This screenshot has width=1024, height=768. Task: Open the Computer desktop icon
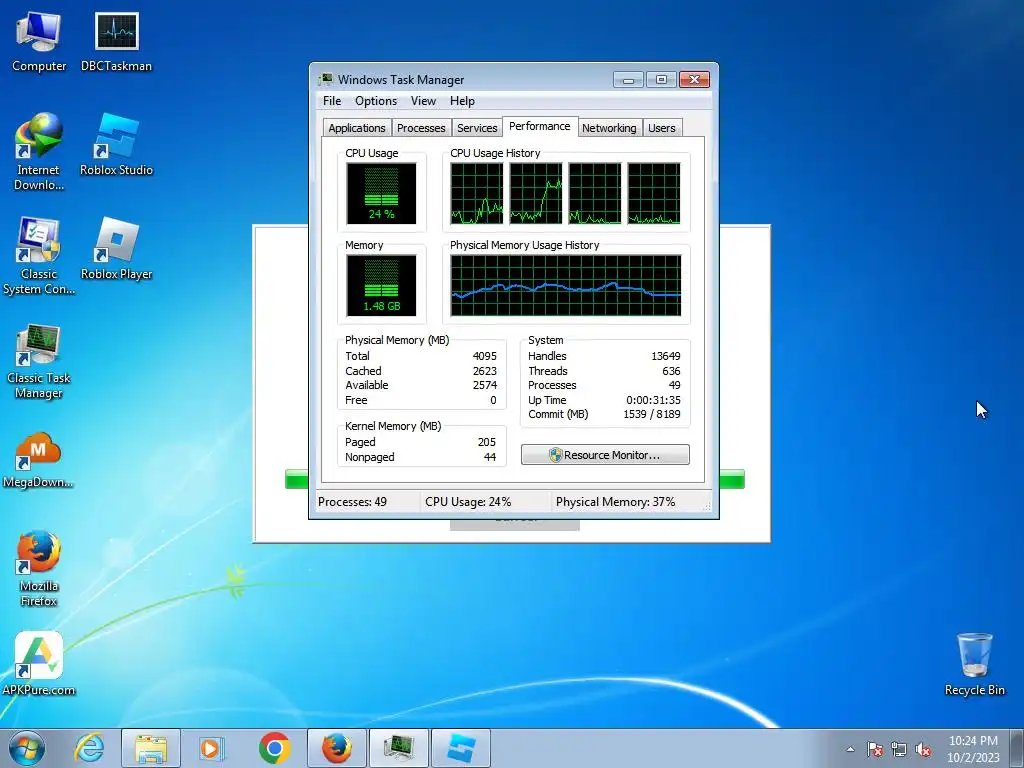[x=39, y=41]
